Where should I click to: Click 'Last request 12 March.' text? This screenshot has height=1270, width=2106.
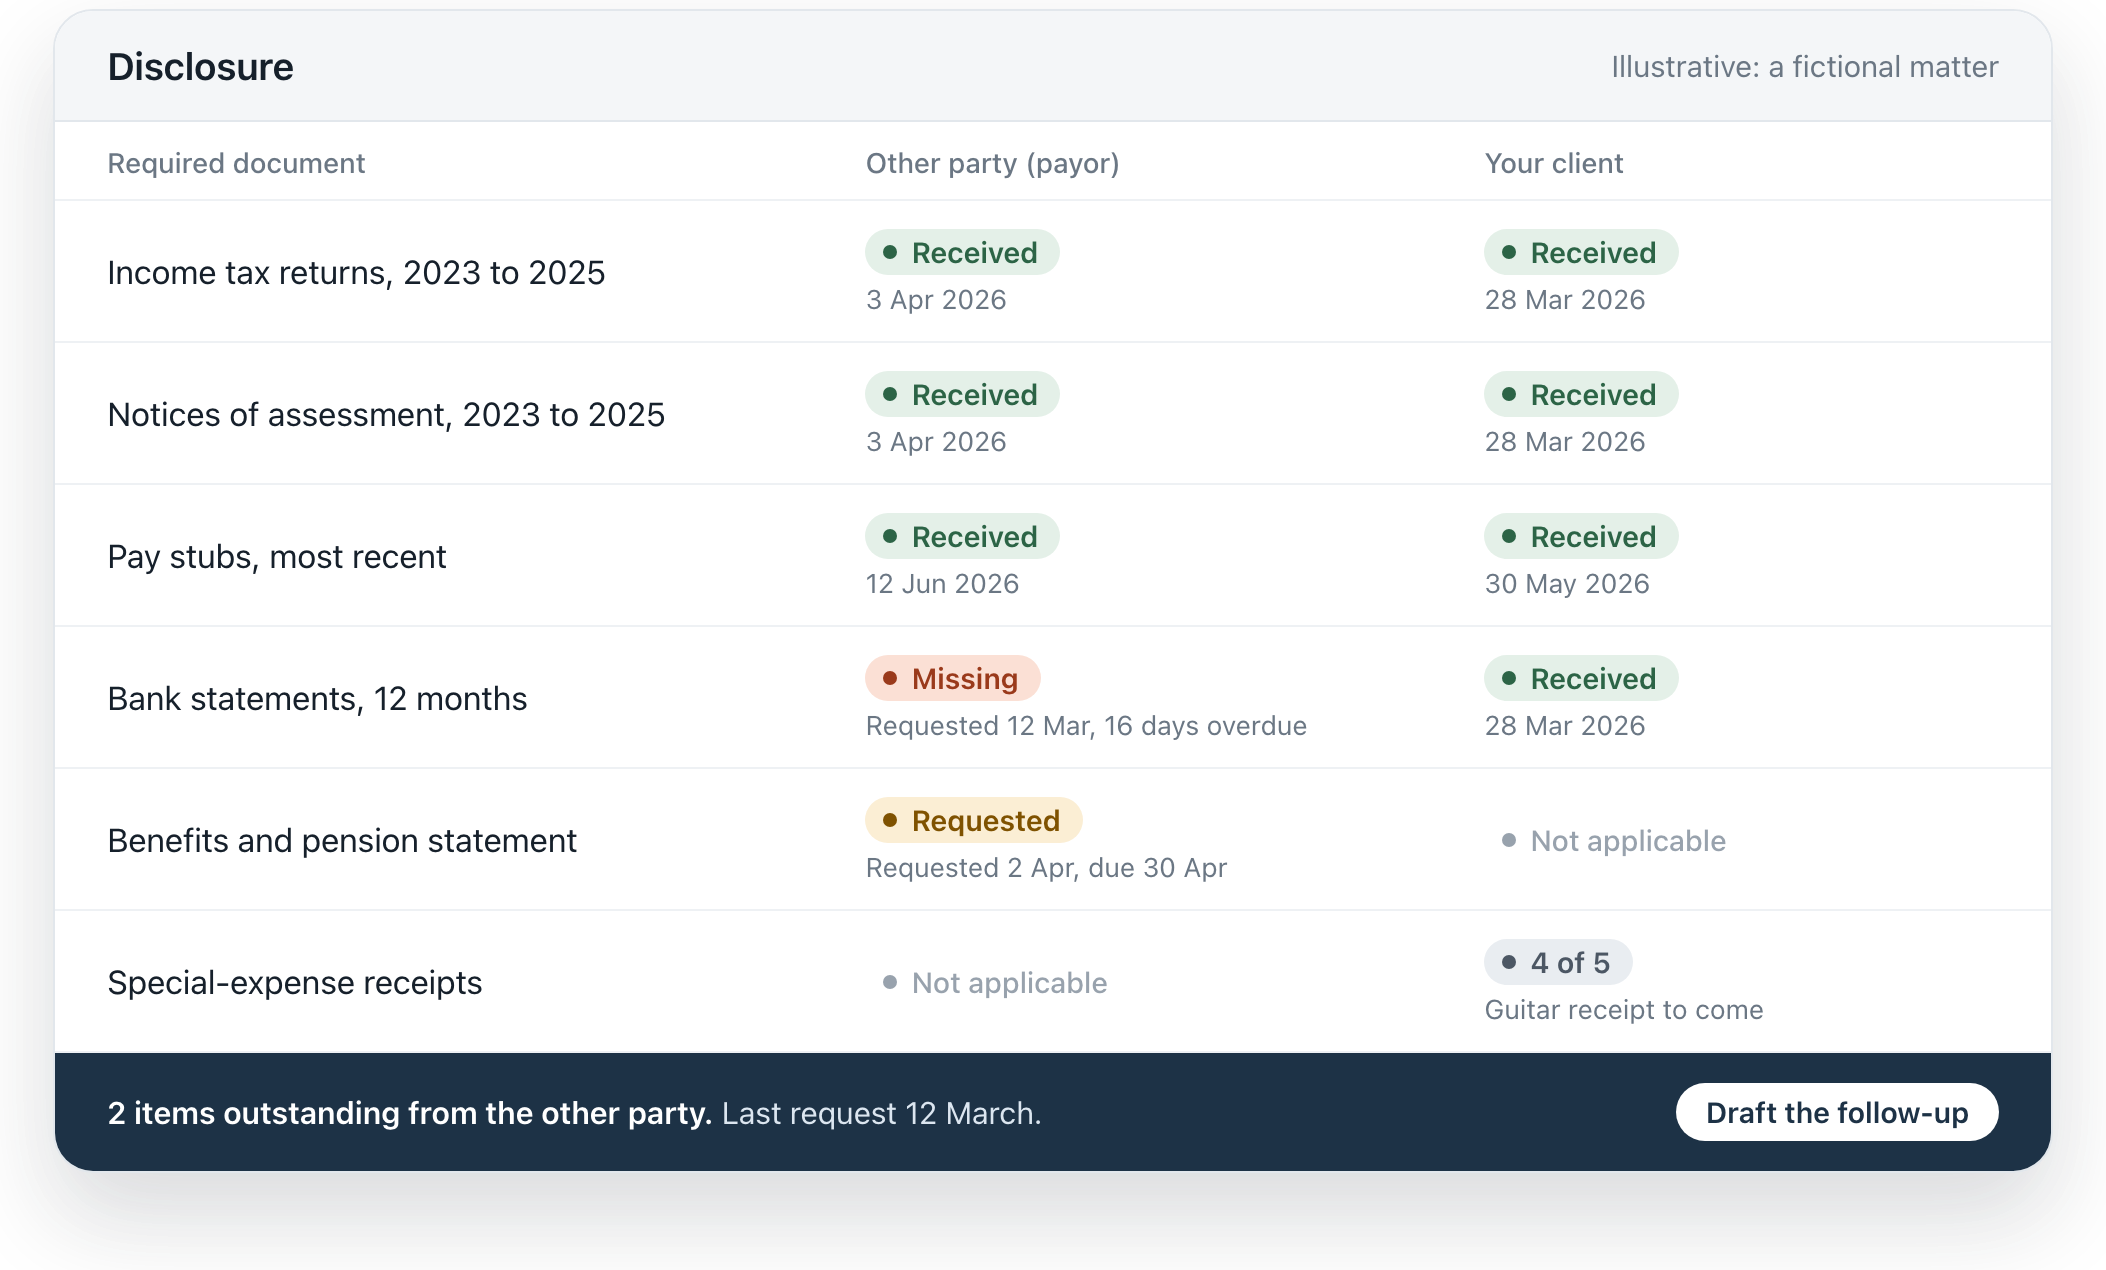pyautogui.click(x=881, y=1112)
